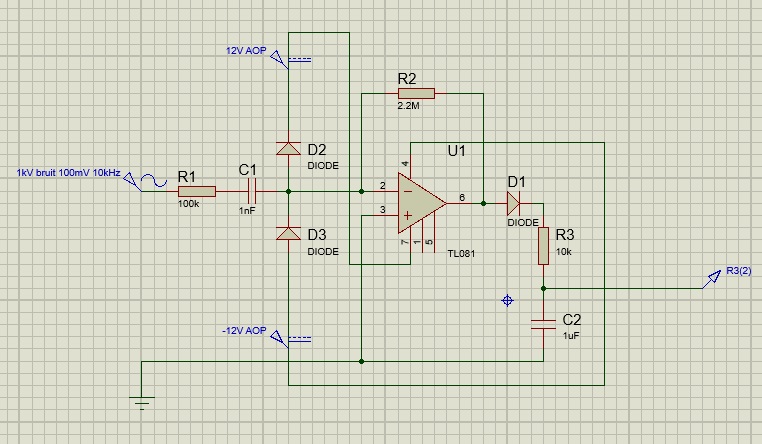762x444 pixels.
Task: Click the 'TL081' part value text
Action: click(x=461, y=253)
